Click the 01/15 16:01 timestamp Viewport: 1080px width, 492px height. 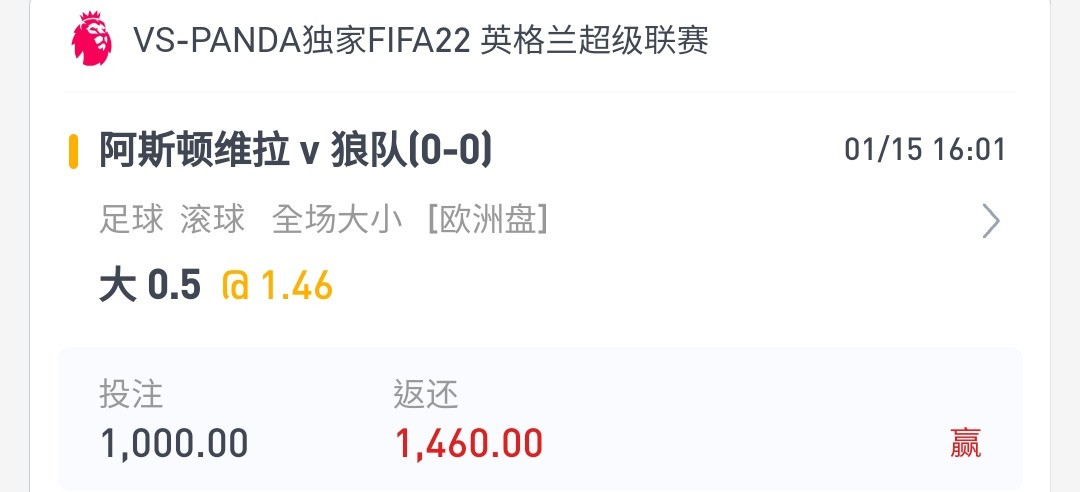924,150
